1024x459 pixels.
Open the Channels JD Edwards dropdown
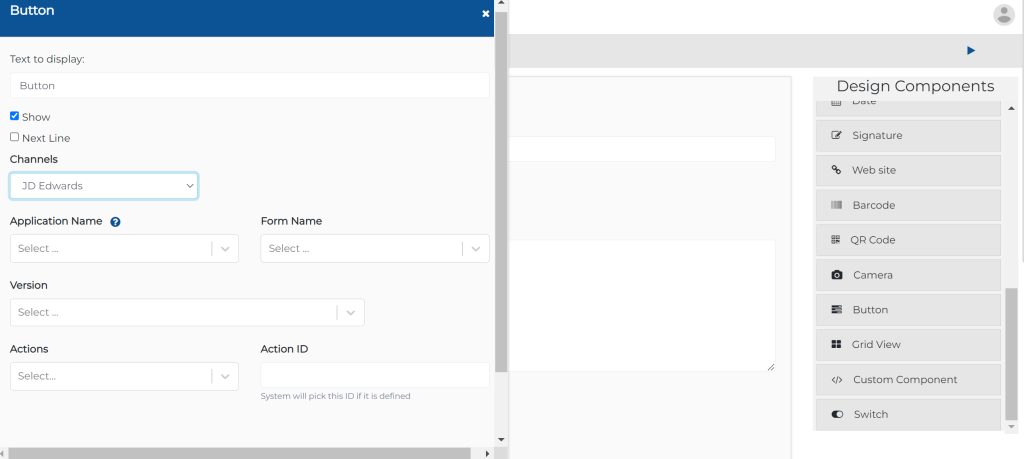(104, 186)
